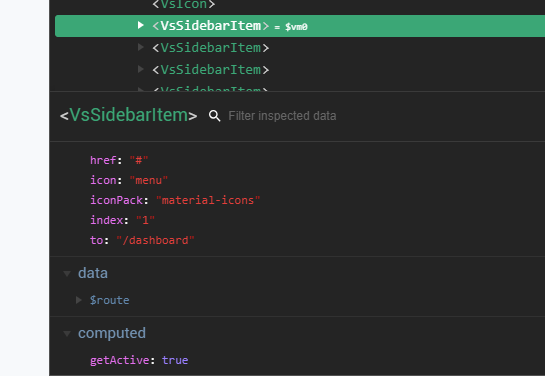Click the getActive computed value true
The height and width of the screenshot is (376, 545).
coord(175,360)
